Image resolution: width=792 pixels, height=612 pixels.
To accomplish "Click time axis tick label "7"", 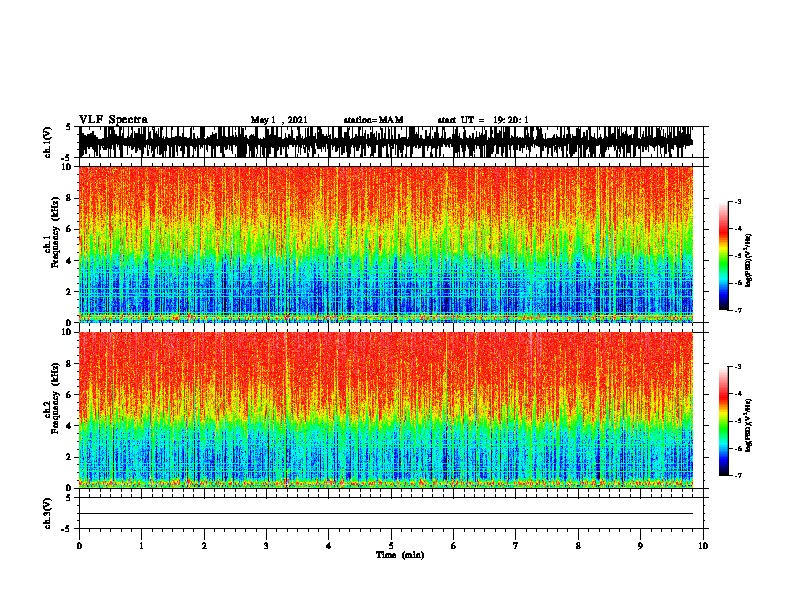I will 516,546.
